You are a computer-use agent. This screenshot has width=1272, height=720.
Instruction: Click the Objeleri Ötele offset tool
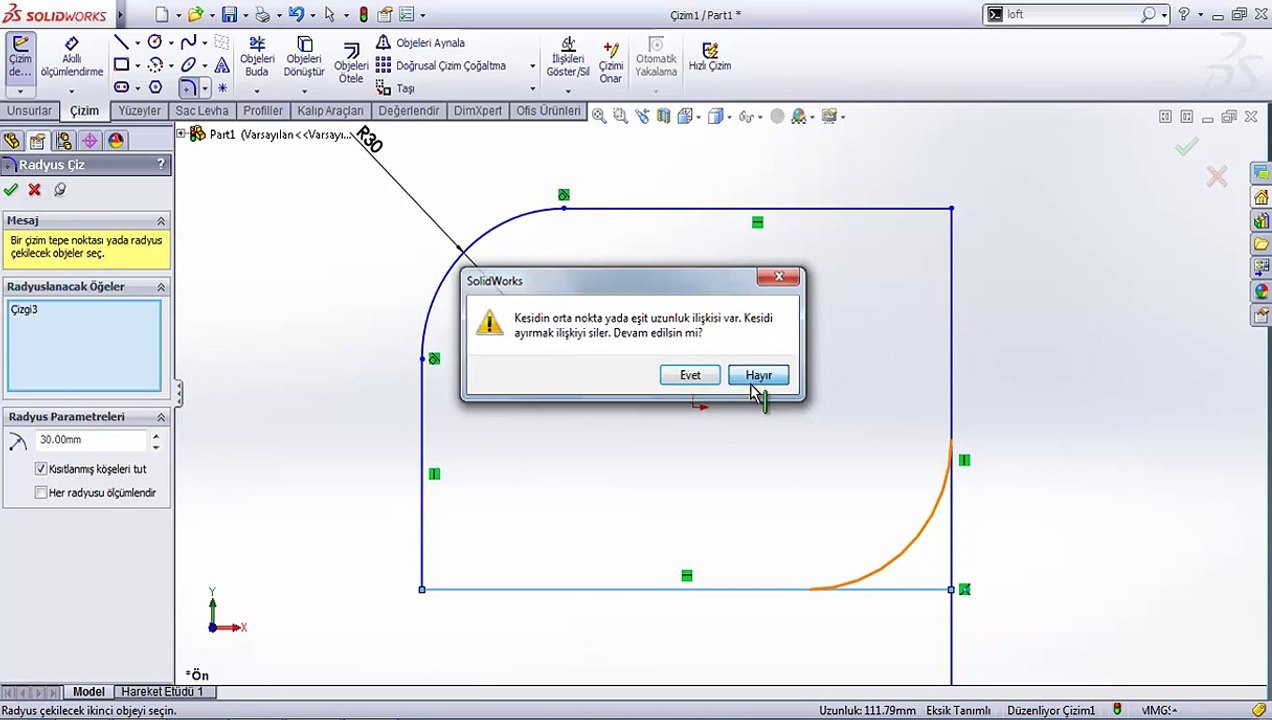[x=351, y=63]
